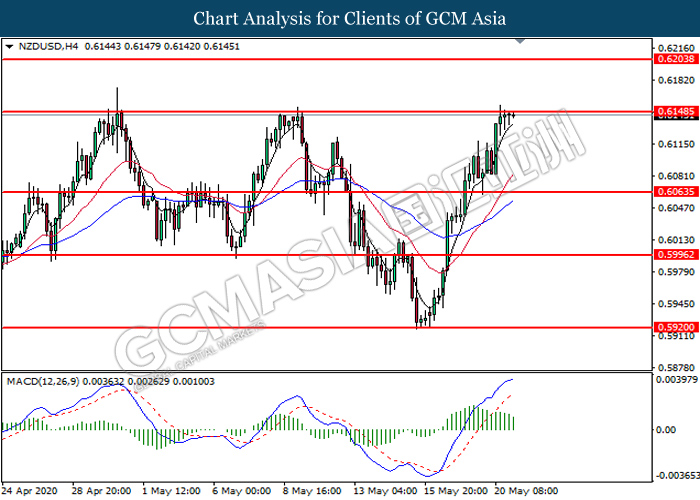Screen dimensions: 700x500
Task: Click the 13 May 04:00 time label
Action: tap(385, 491)
